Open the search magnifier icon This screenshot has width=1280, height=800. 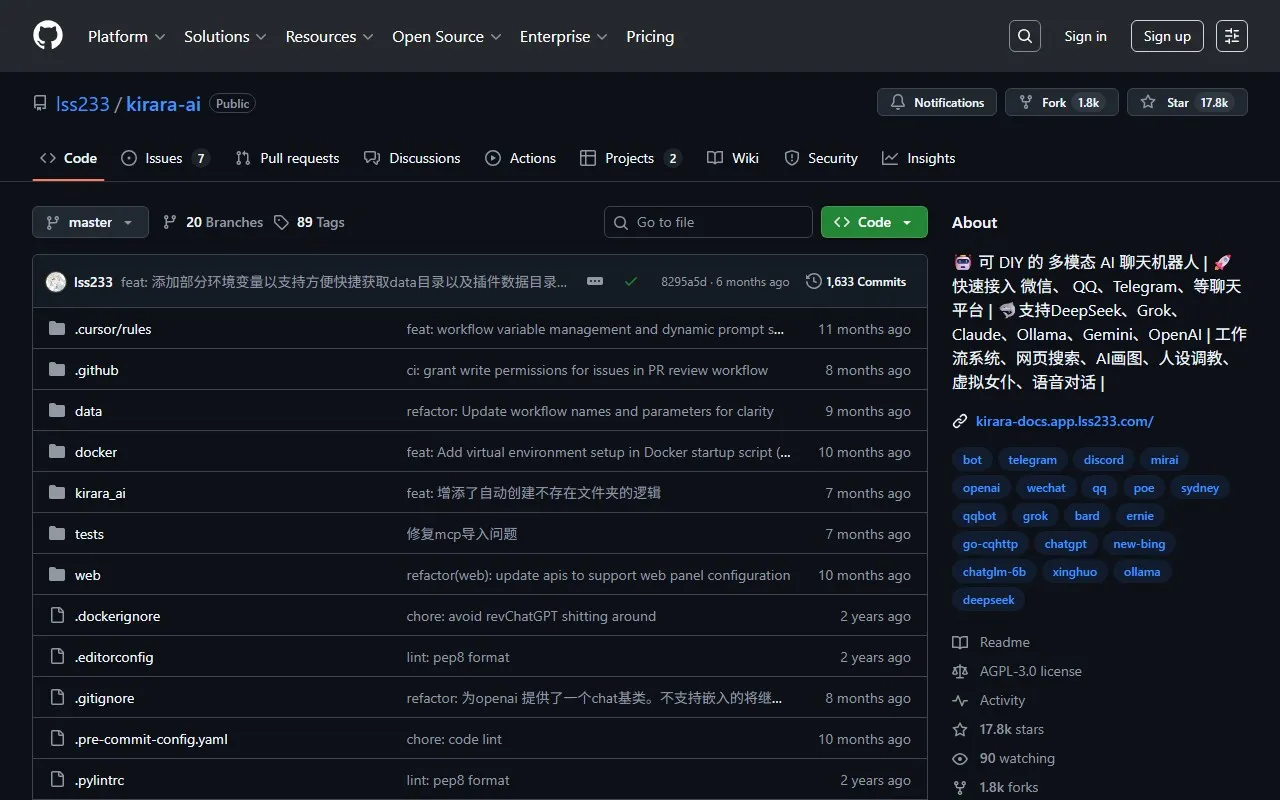coord(1024,36)
